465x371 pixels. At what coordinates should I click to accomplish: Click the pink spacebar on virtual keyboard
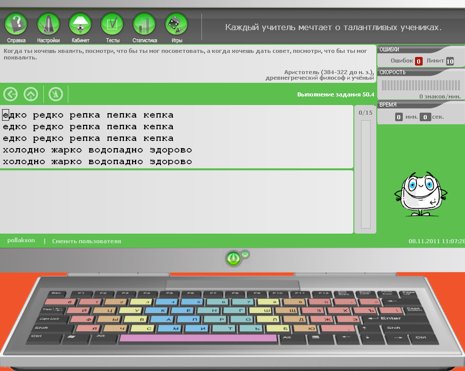click(199, 339)
